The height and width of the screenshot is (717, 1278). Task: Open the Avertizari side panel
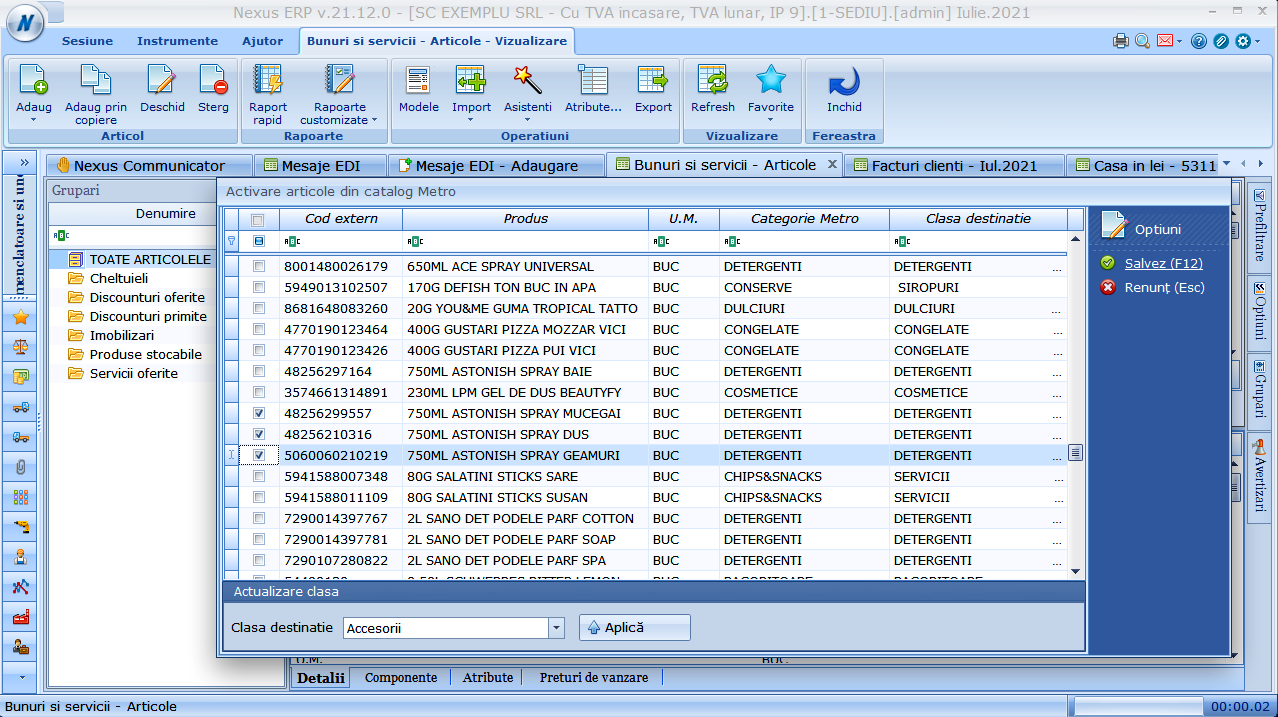[1259, 476]
